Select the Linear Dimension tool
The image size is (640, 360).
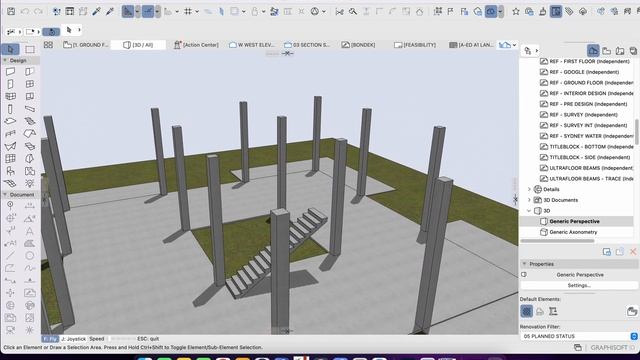coord(30,206)
